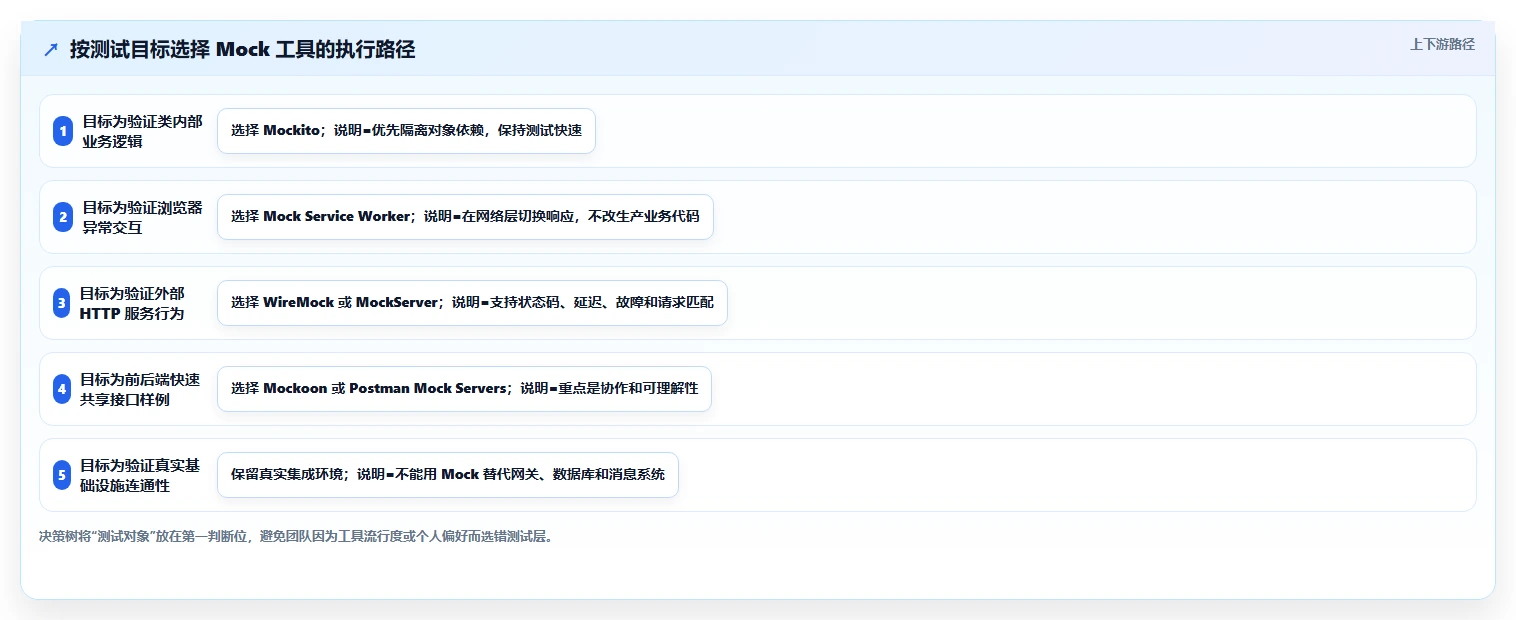1516x620 pixels.
Task: Click the step 2 number badge
Action: [63, 217]
